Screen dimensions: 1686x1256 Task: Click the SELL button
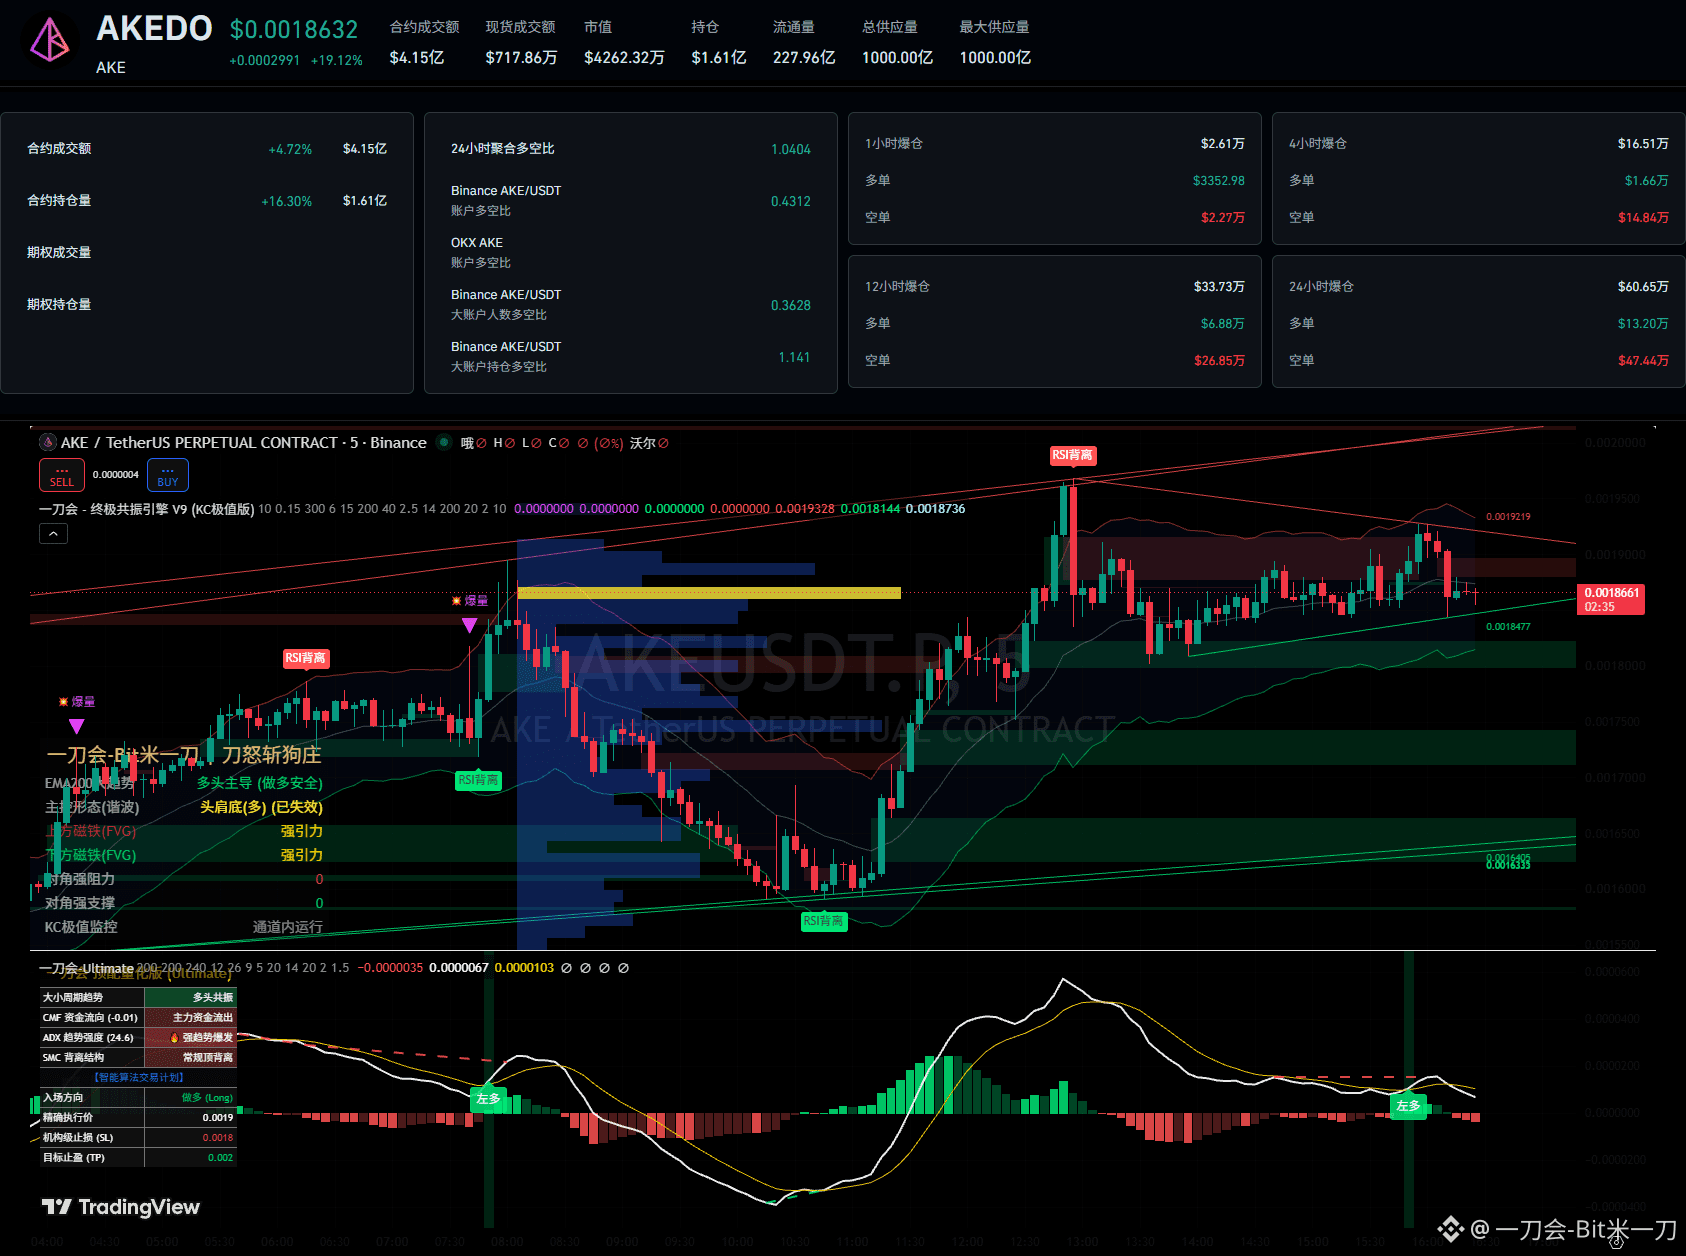(62, 475)
